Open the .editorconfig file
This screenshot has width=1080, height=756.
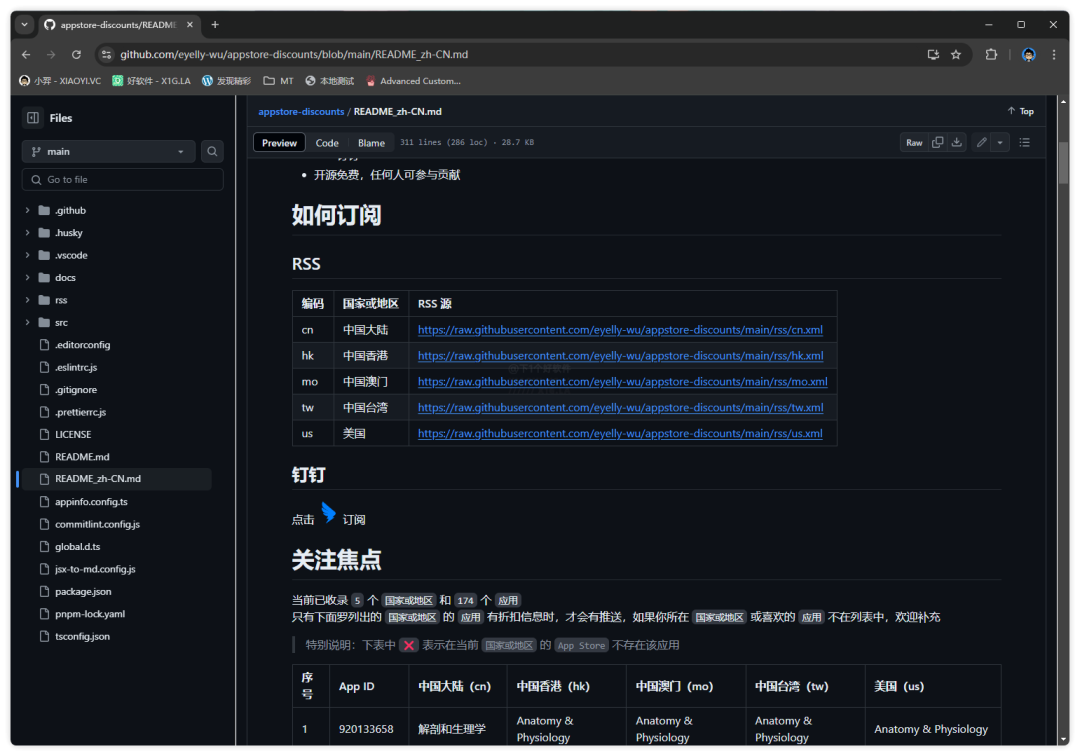click(83, 345)
